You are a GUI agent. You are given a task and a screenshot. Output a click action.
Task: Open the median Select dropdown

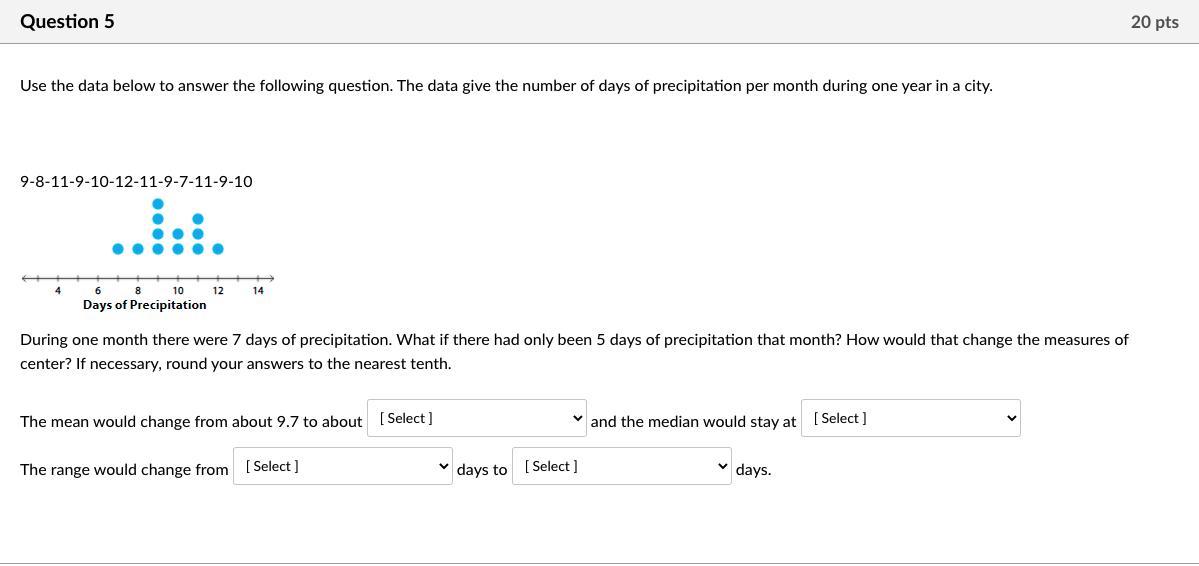click(x=910, y=418)
